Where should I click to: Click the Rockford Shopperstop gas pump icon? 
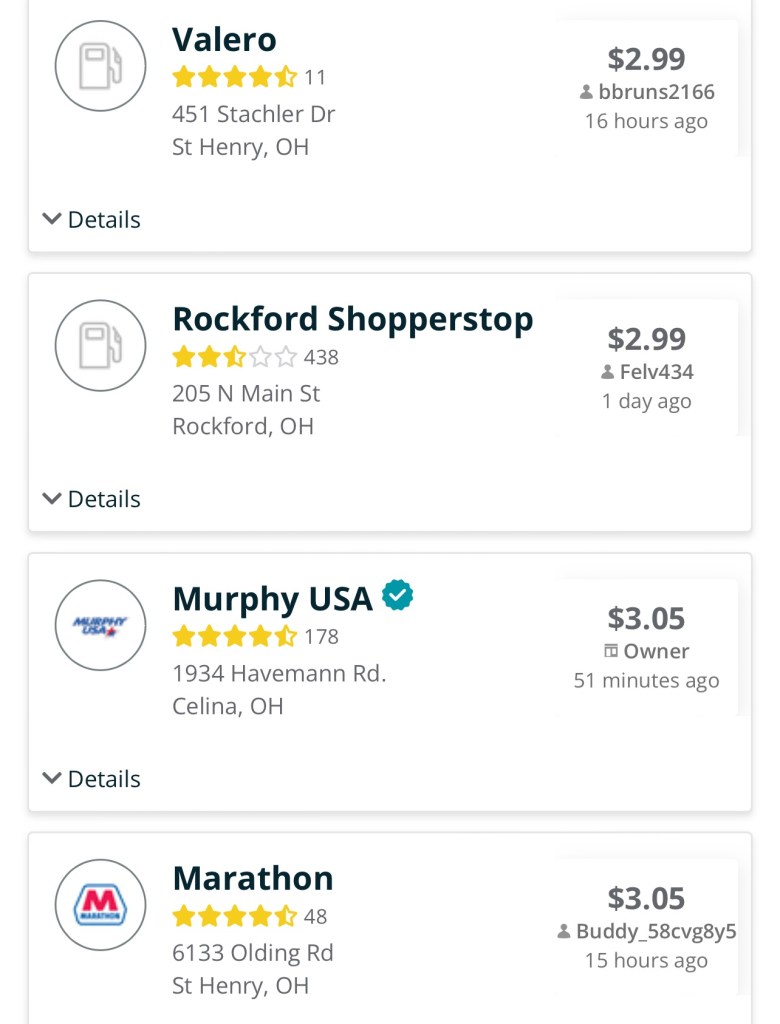tap(100, 345)
